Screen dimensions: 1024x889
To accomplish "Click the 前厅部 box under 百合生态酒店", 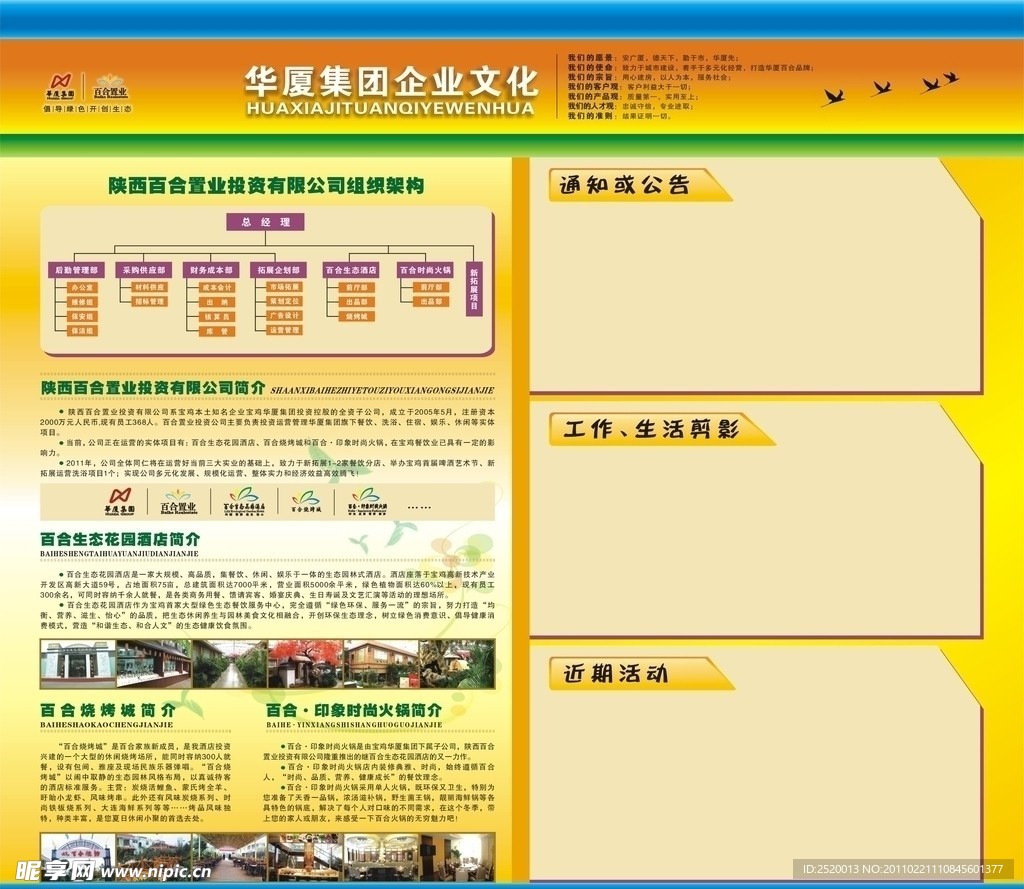I will coord(357,287).
